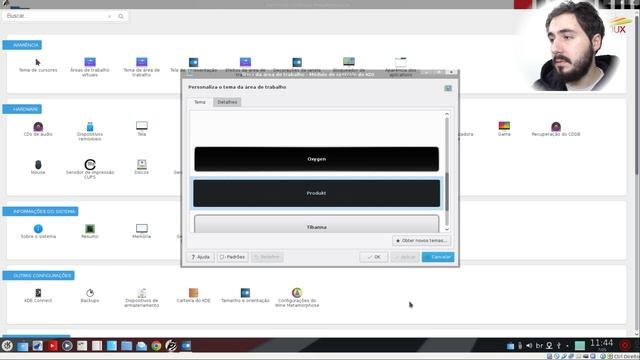This screenshot has width=640, height=360.
Task: Open the application launcher menu in taskbar
Action: tap(7, 346)
